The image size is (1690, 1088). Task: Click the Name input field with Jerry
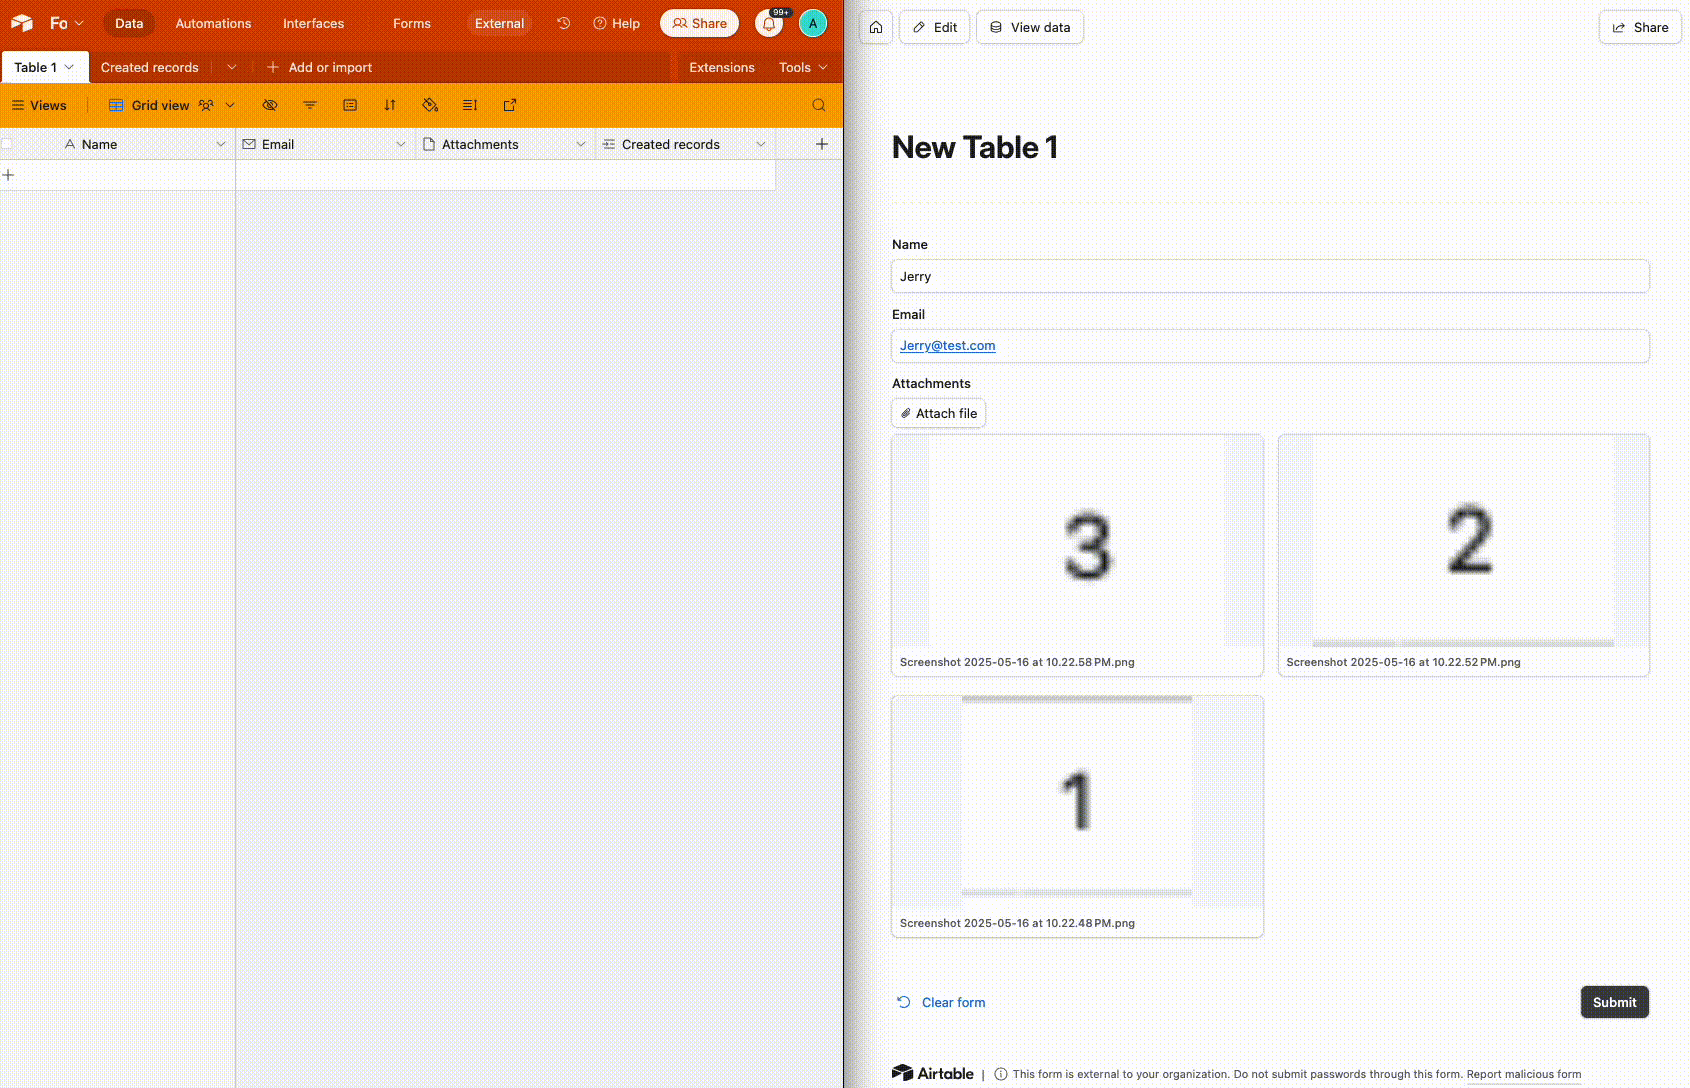click(x=1270, y=276)
